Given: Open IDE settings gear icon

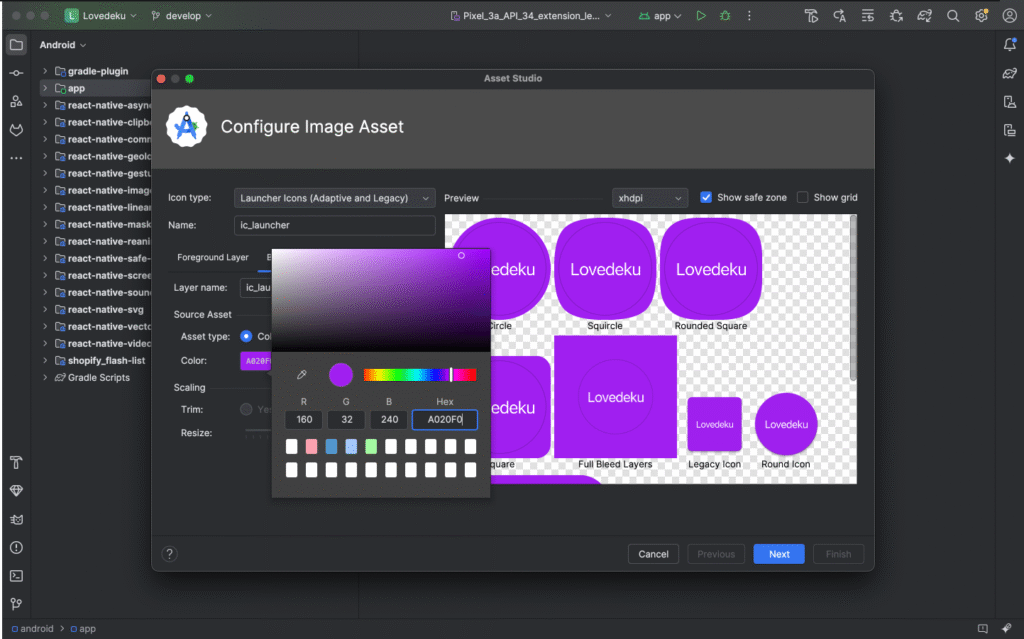Looking at the screenshot, I should (981, 16).
